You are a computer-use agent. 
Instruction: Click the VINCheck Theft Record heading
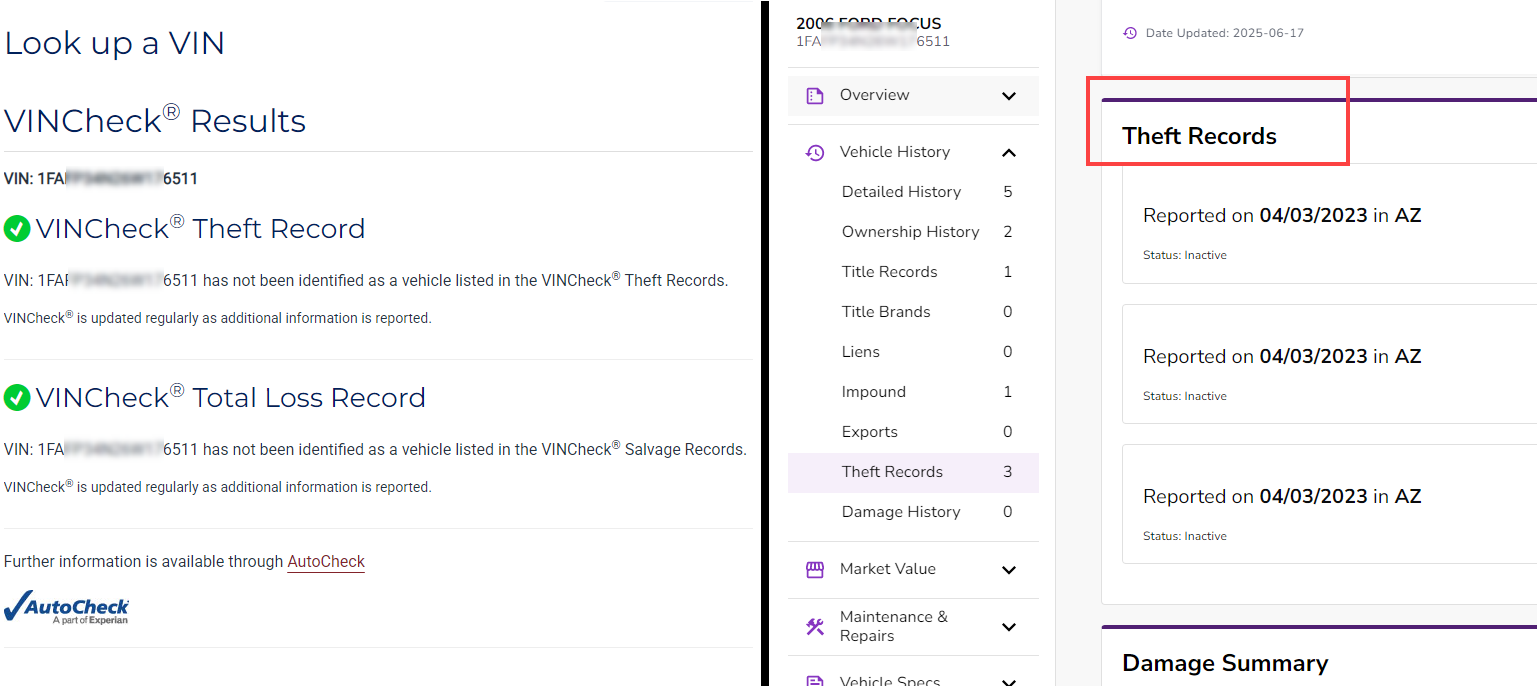pyautogui.click(x=200, y=229)
